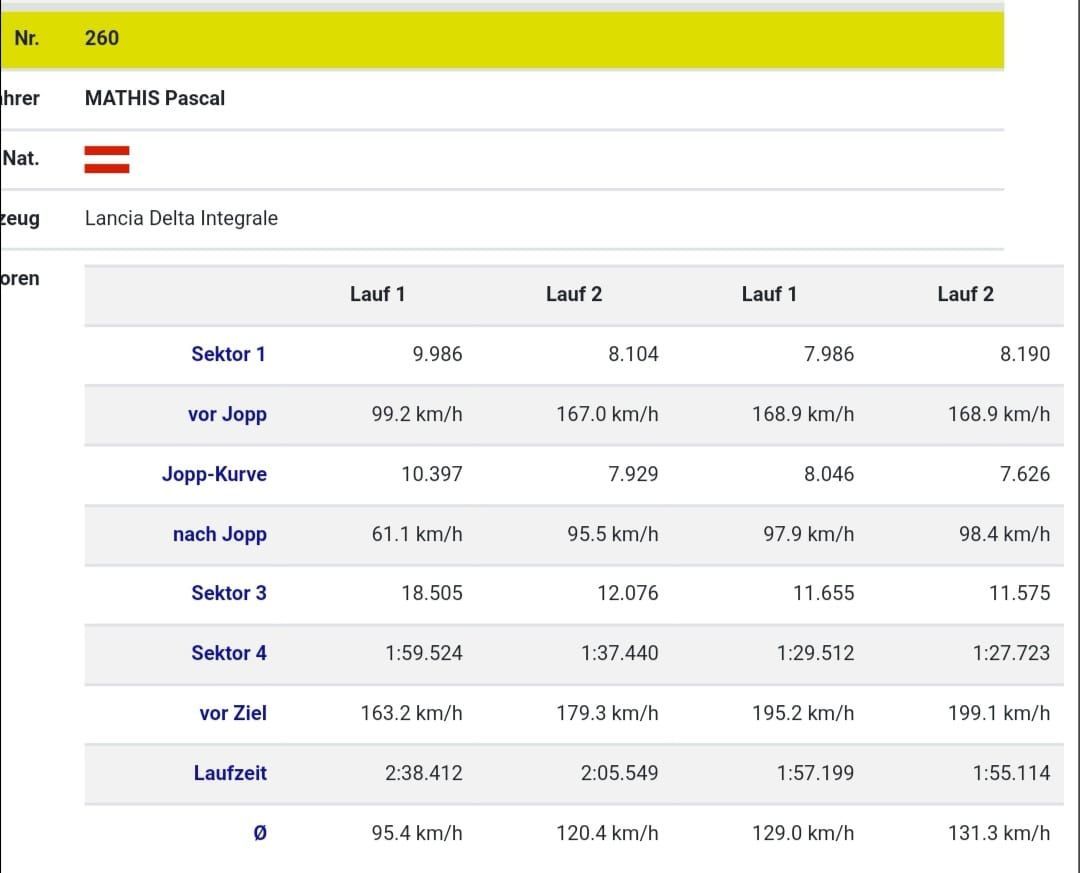The height and width of the screenshot is (873, 1080).
Task: Click the Sektor 4 row label
Action: 229,653
